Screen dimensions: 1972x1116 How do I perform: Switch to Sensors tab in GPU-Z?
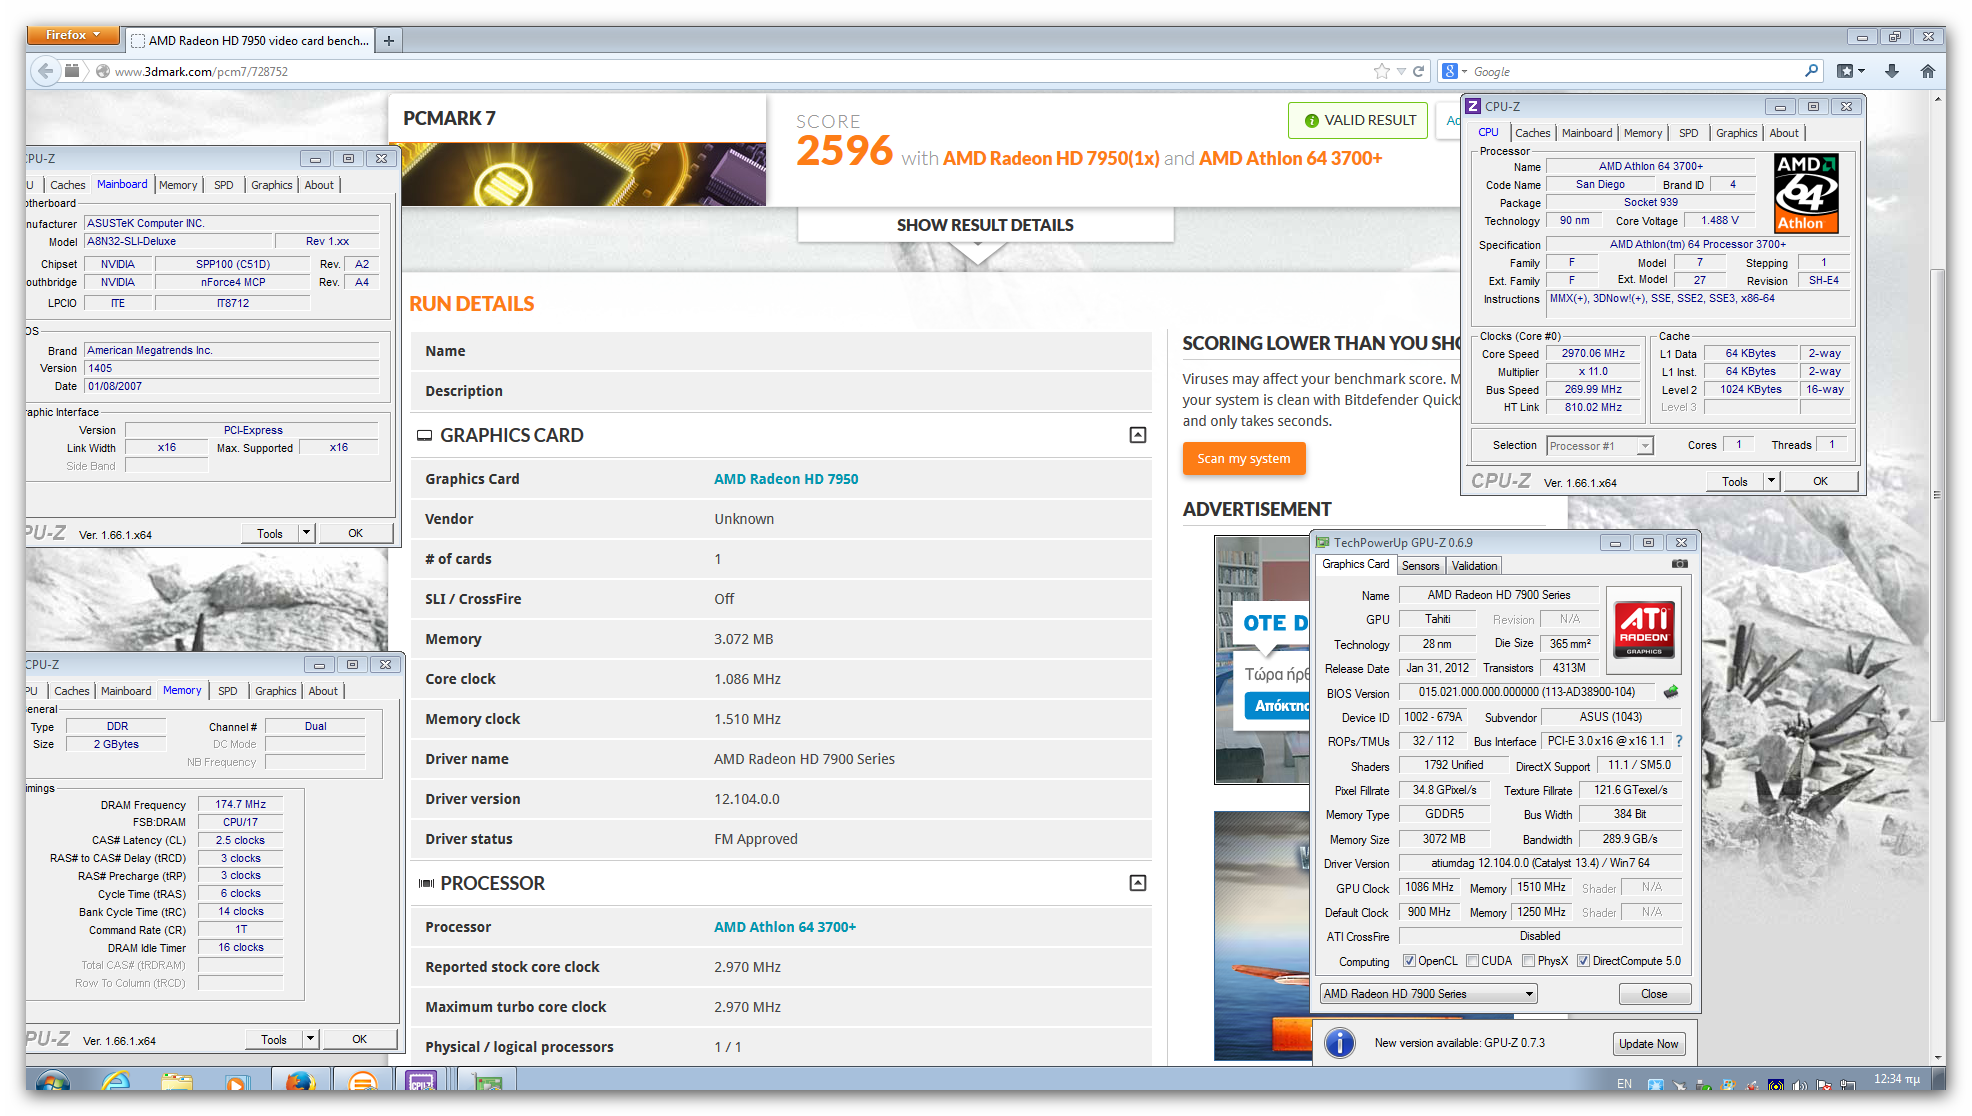[x=1420, y=565]
